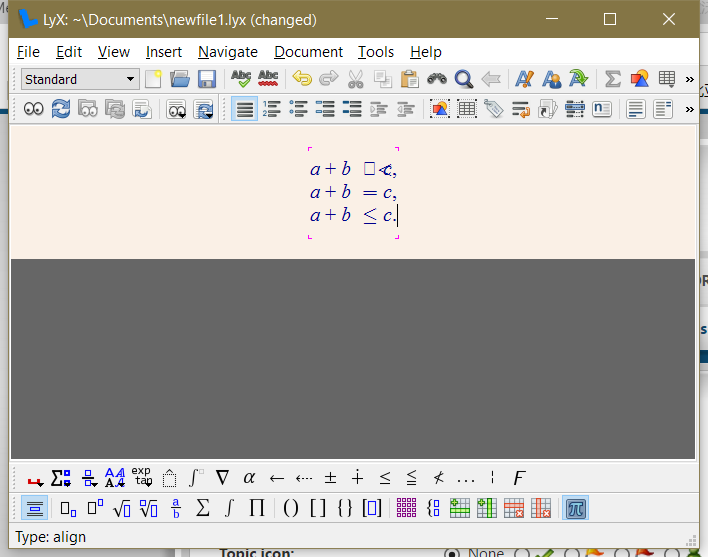
Task: Open the Edit menu
Action: pyautogui.click(x=69, y=52)
